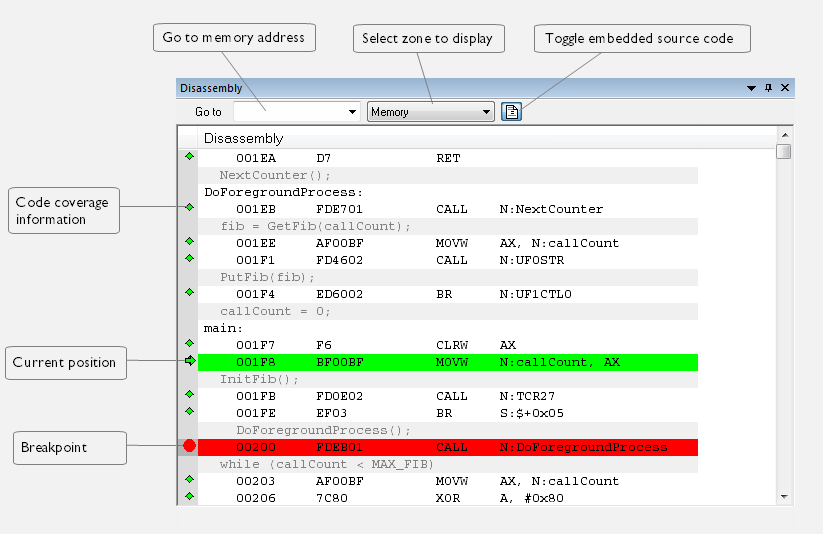Click the scroll up arrow
This screenshot has height=534, width=823.
coord(784,134)
